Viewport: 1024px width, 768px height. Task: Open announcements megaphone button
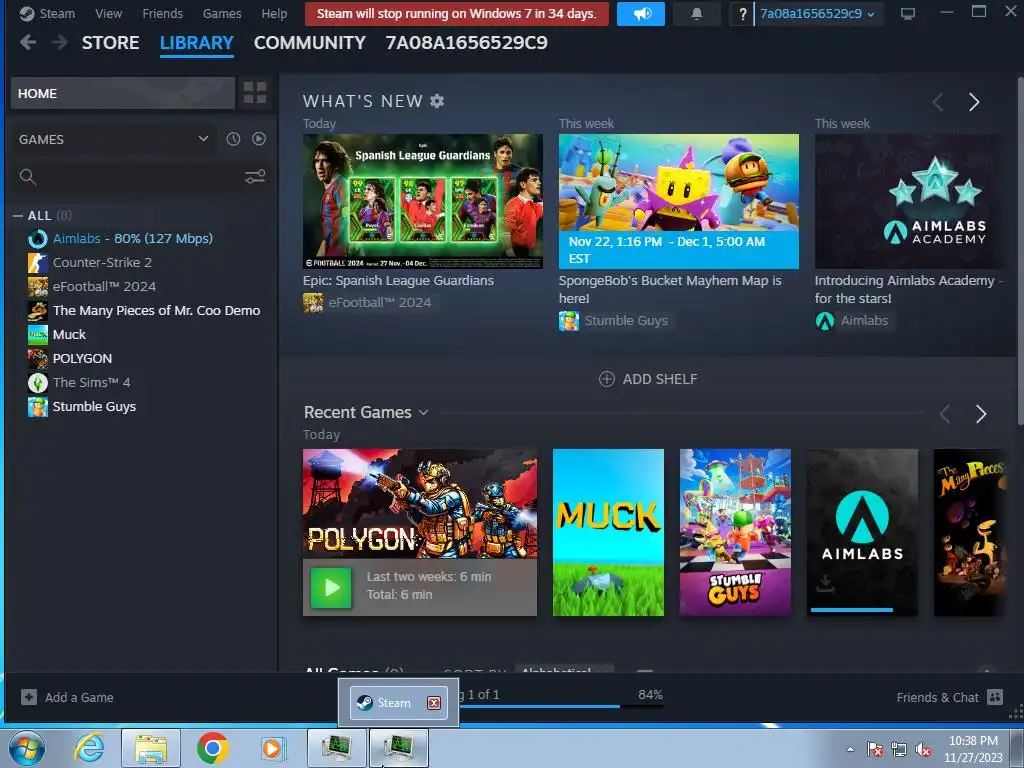(x=641, y=14)
